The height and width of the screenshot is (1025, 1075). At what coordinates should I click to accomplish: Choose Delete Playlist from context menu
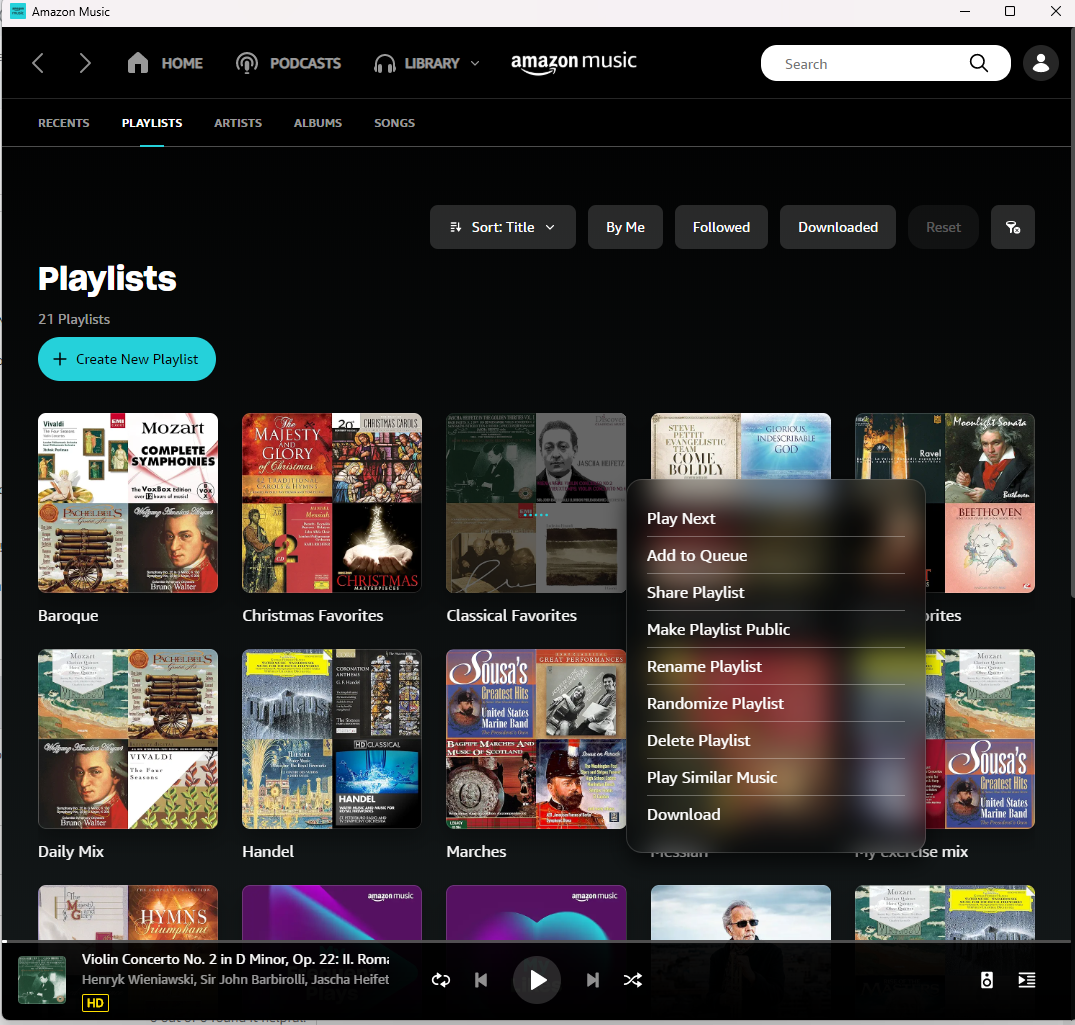[698, 740]
